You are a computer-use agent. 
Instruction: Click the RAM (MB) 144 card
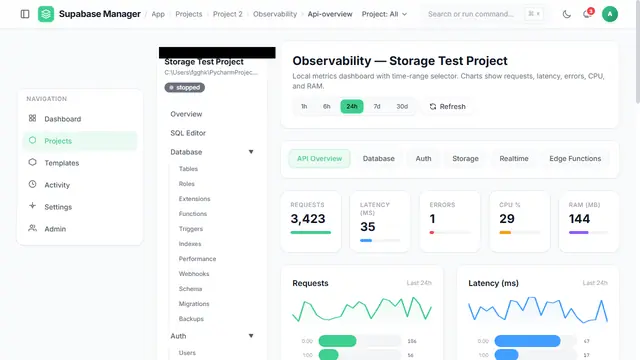pyautogui.click(x=589, y=221)
